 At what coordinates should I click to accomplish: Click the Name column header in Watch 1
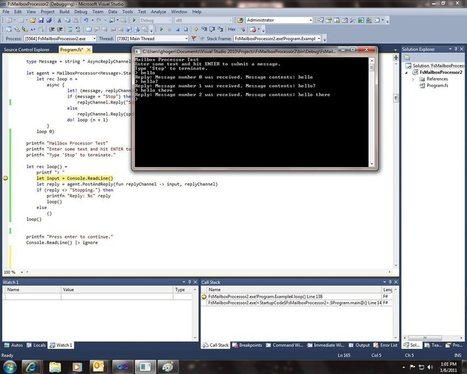coord(32,290)
